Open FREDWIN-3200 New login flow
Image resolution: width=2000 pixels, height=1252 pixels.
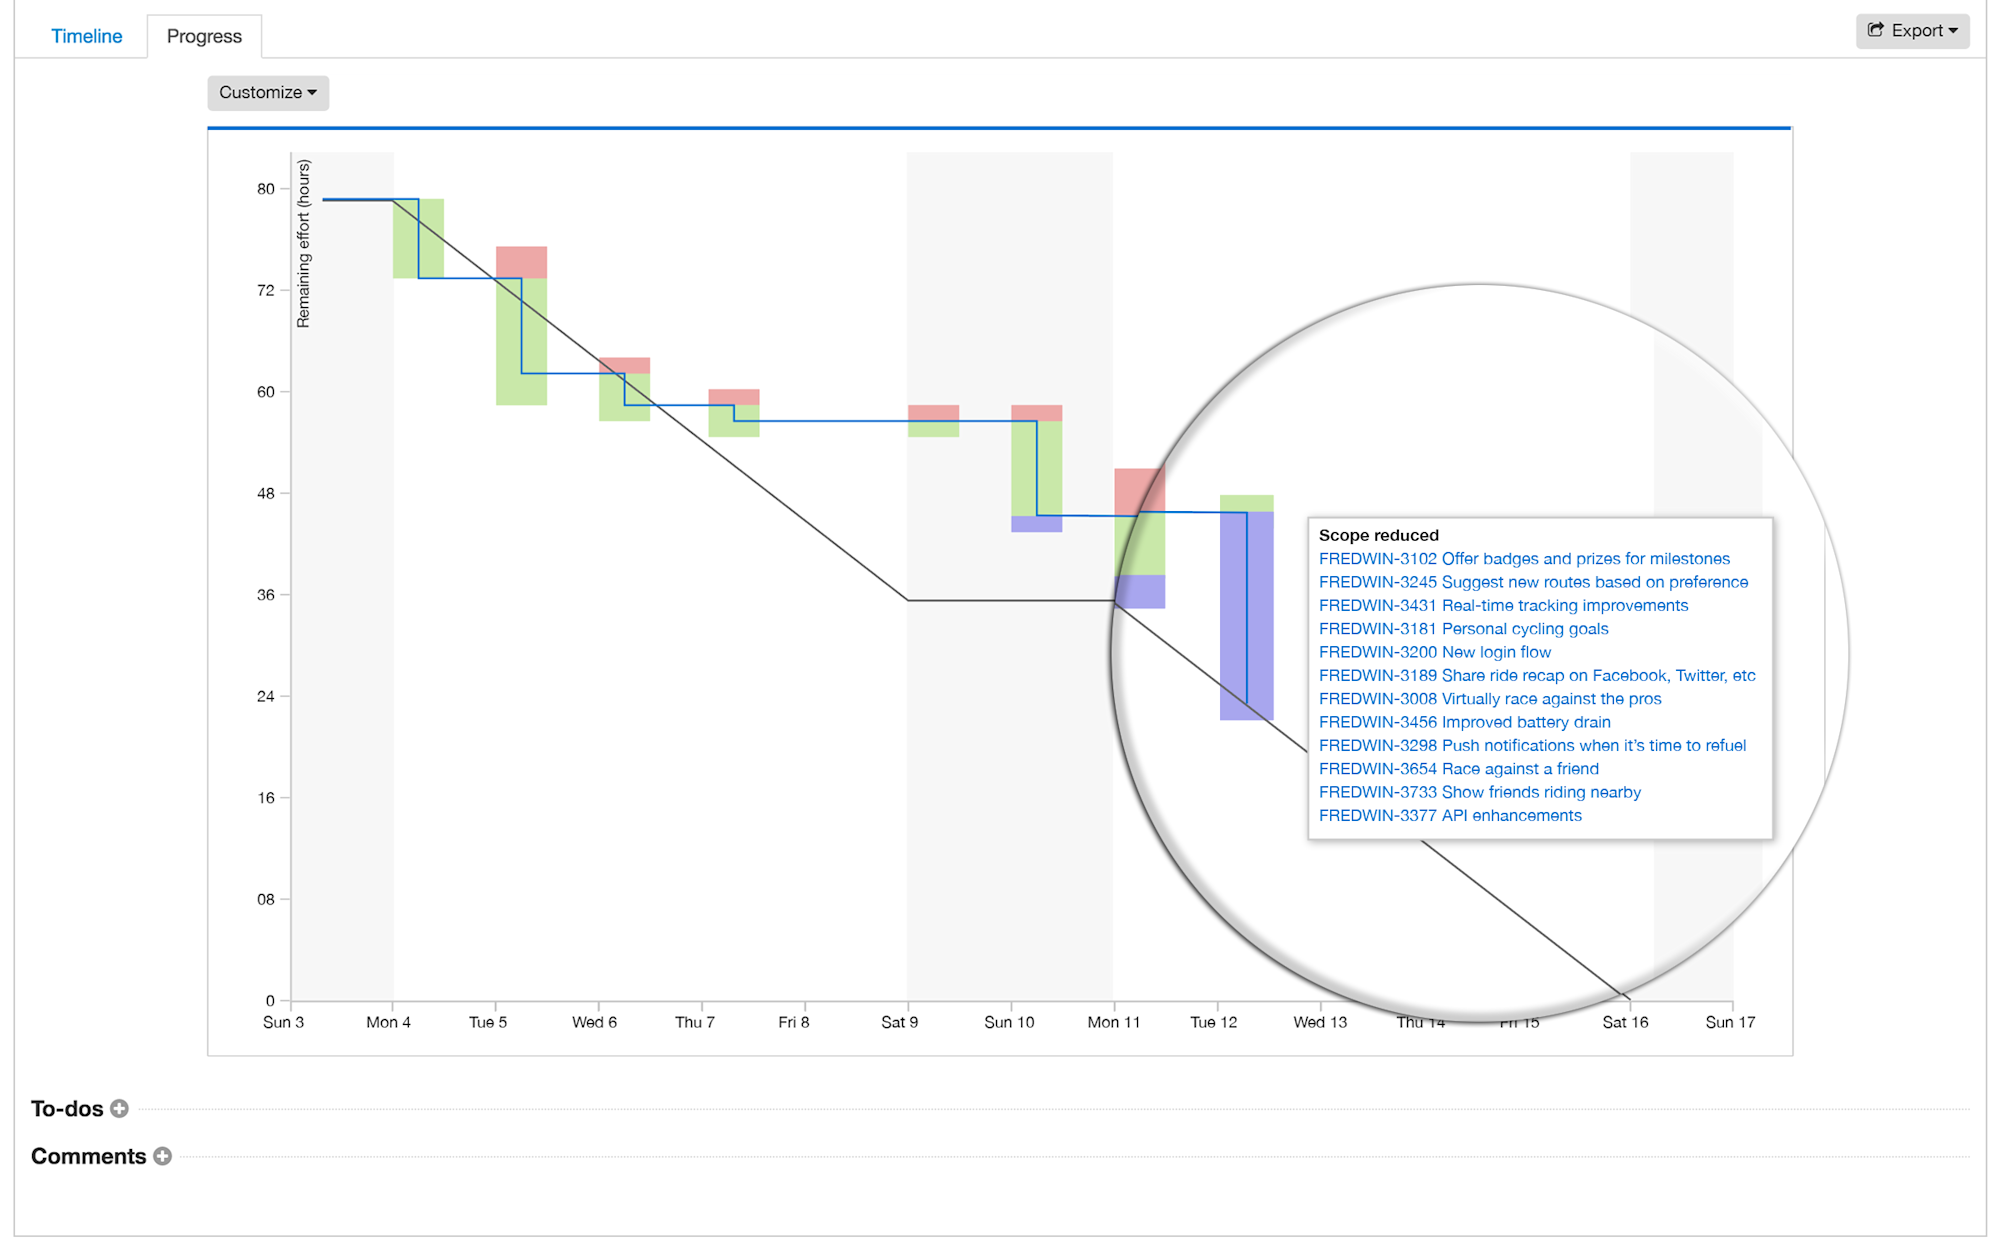[1435, 651]
